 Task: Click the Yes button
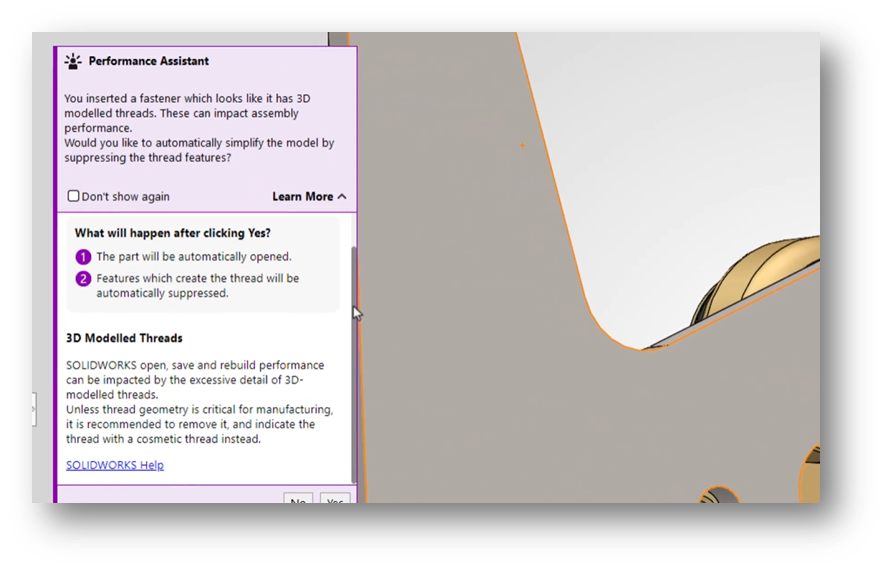(x=335, y=498)
